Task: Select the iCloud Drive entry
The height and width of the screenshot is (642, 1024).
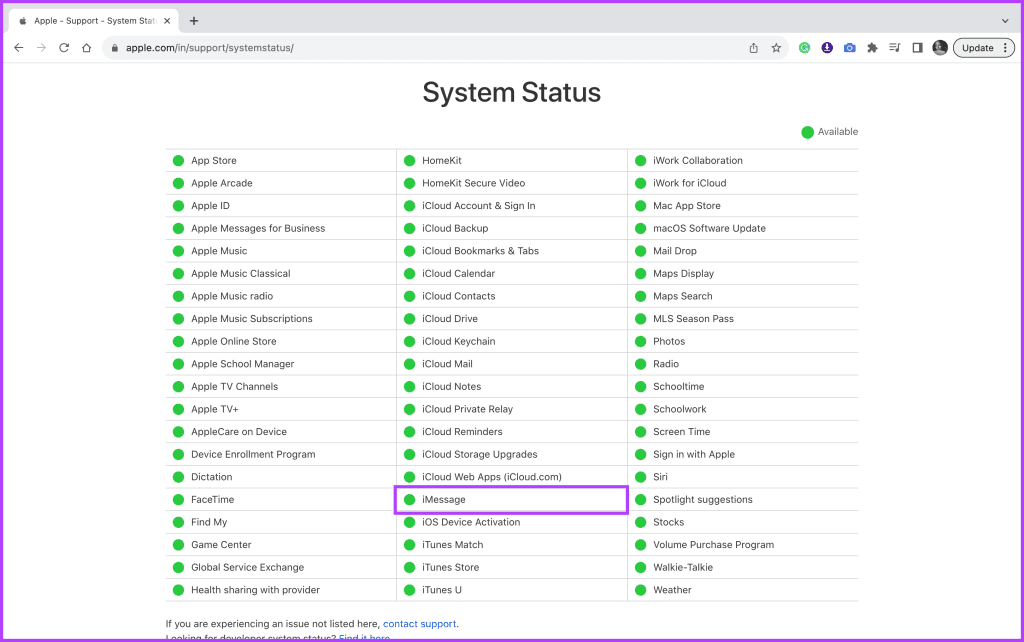Action: point(450,319)
